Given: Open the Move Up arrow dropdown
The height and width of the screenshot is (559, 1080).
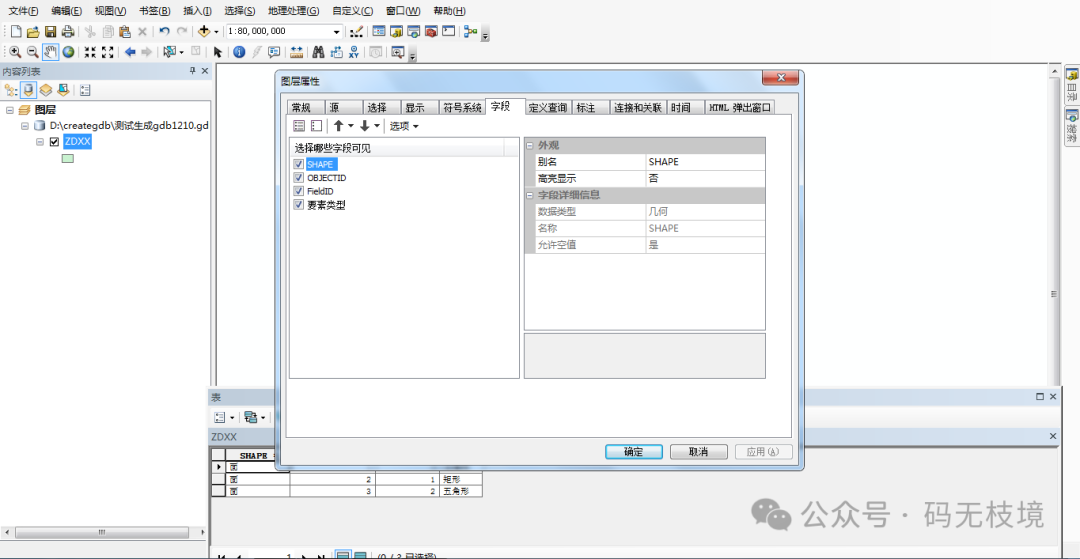Looking at the screenshot, I should [351, 126].
